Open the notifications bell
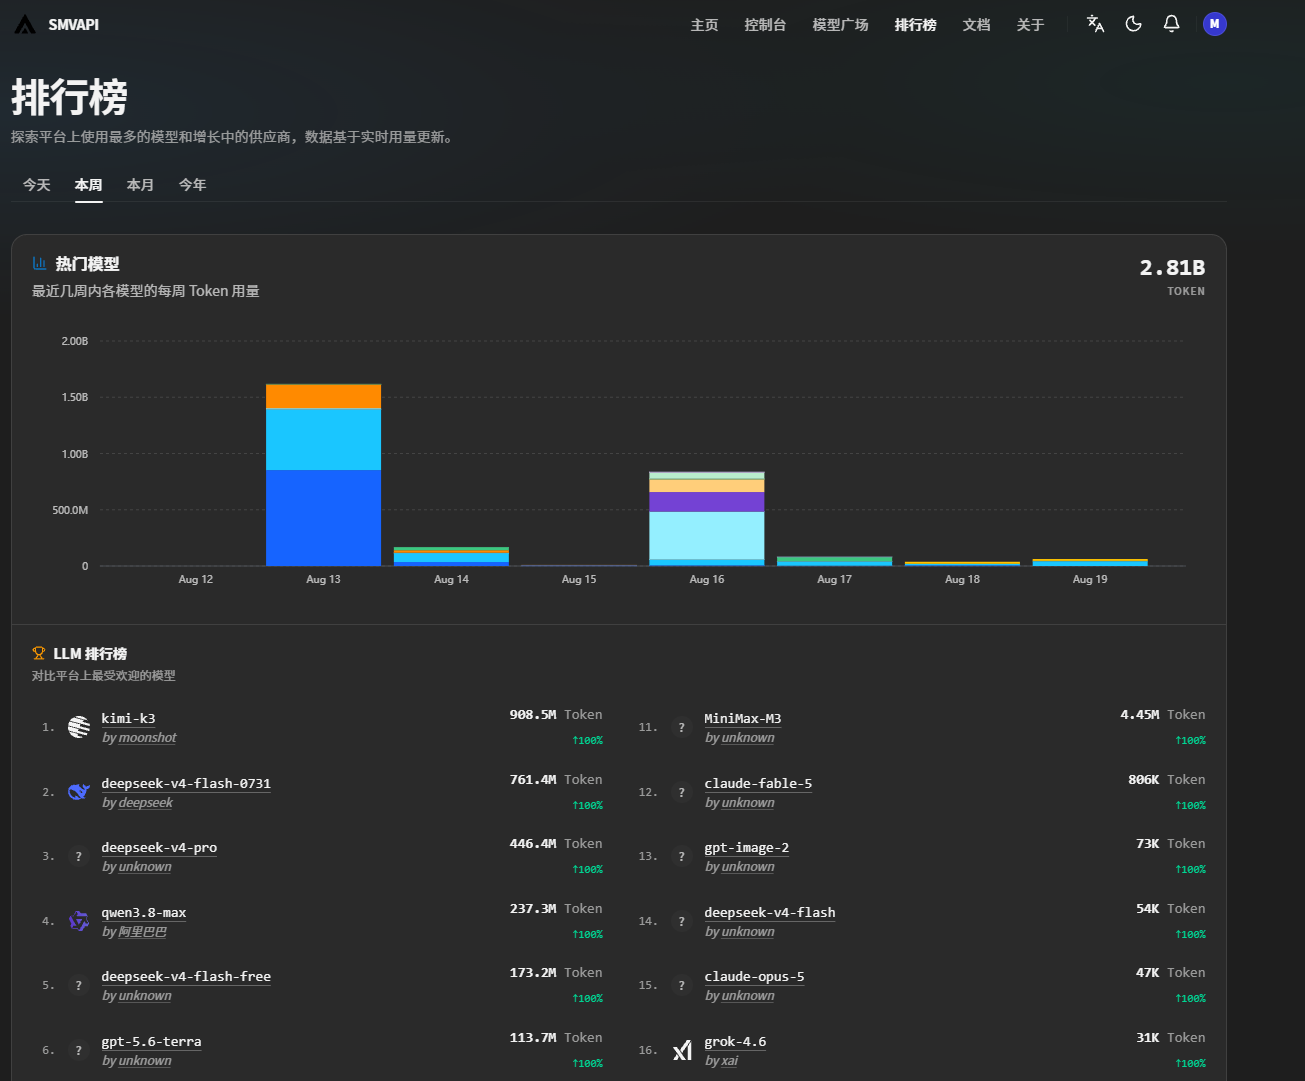 1172,24
